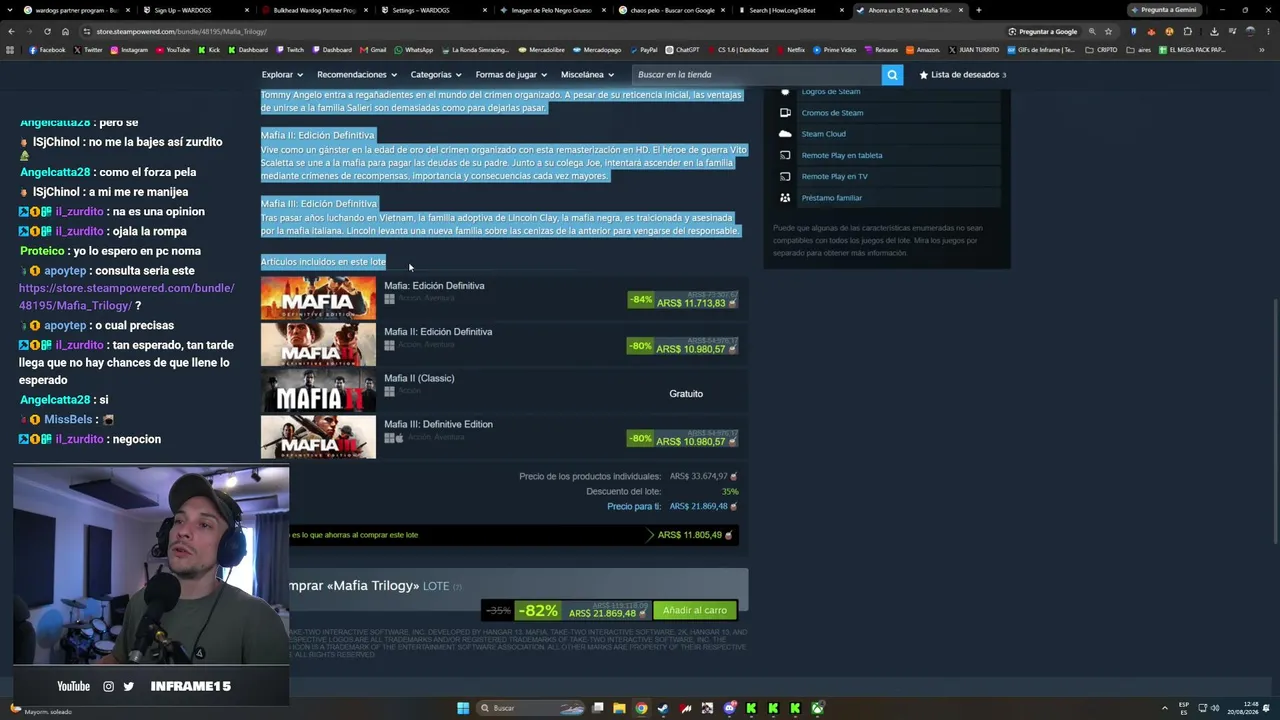Click the Mafia III cover thumbnail
1280x720 pixels.
pyautogui.click(x=318, y=437)
